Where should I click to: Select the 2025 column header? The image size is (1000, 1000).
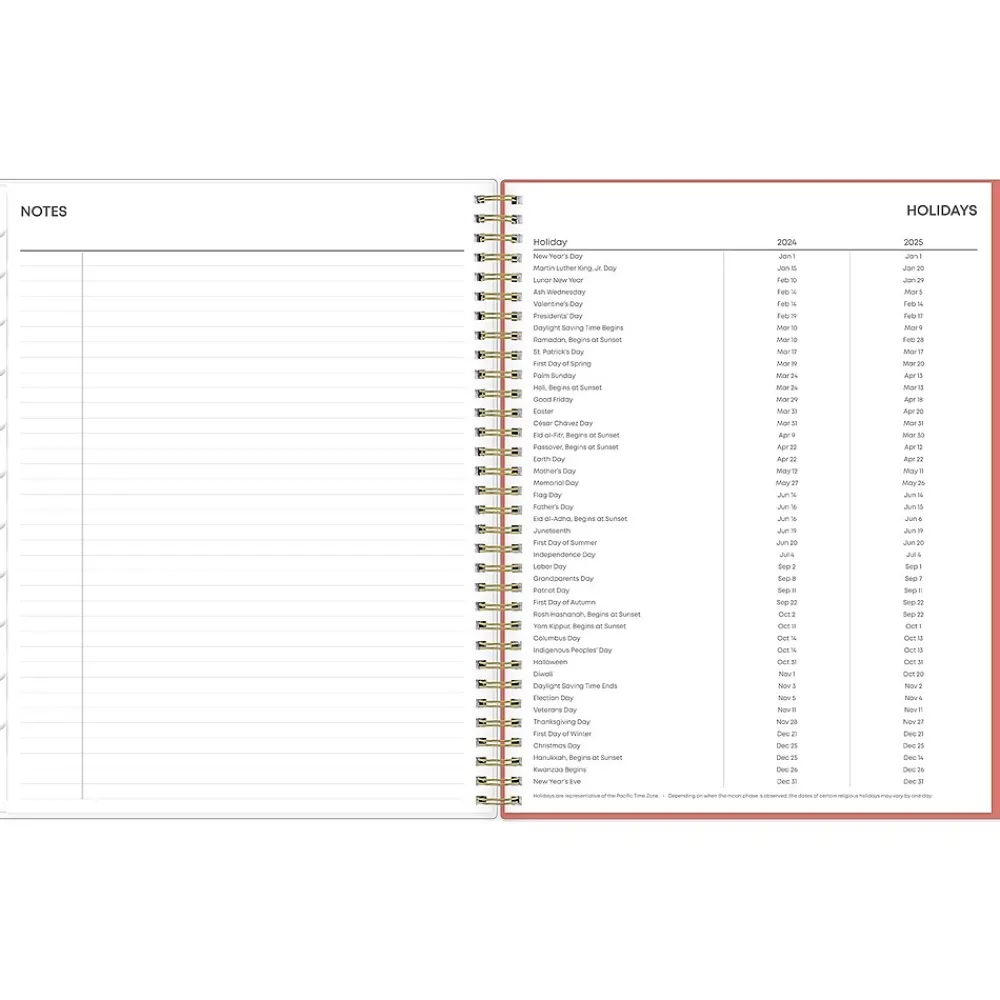[x=913, y=242]
